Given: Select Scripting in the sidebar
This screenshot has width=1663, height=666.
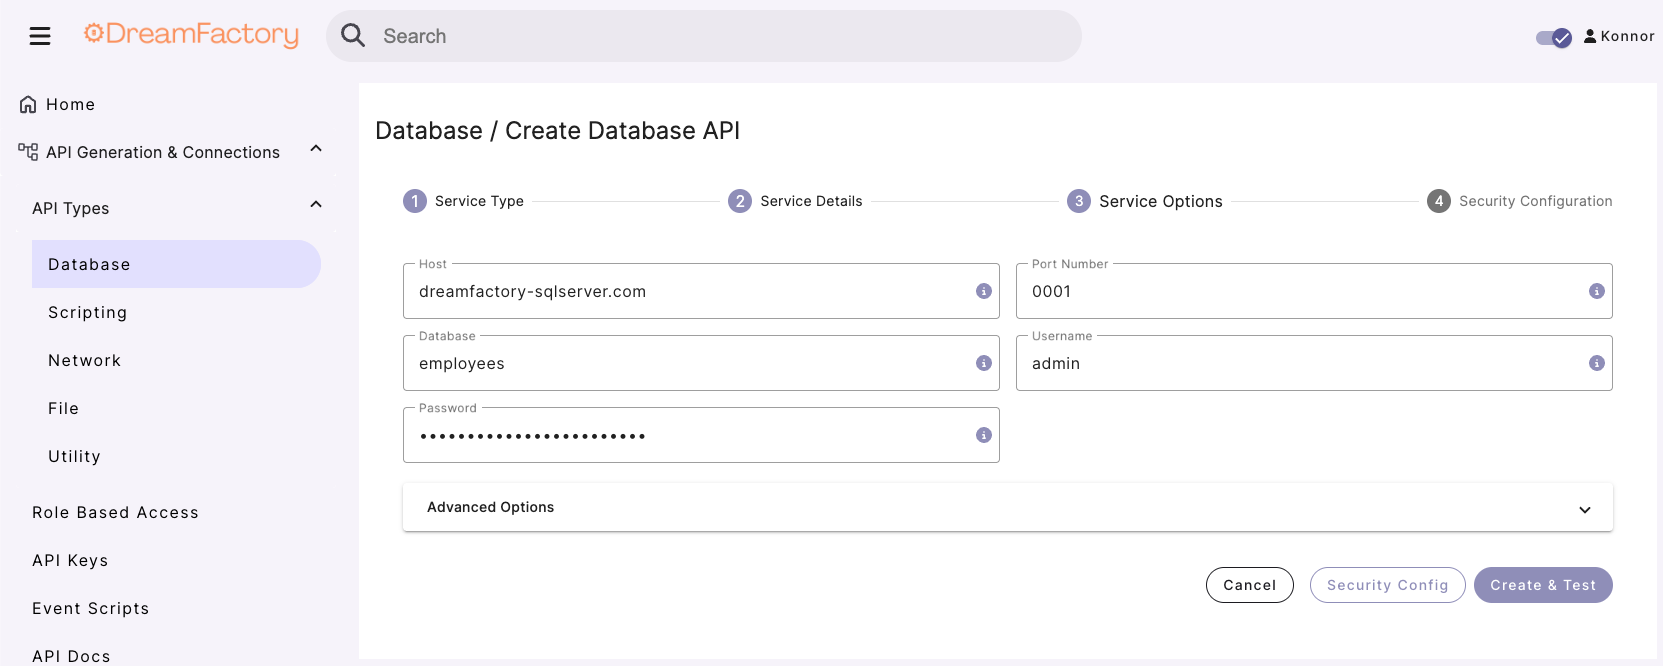Looking at the screenshot, I should (88, 312).
